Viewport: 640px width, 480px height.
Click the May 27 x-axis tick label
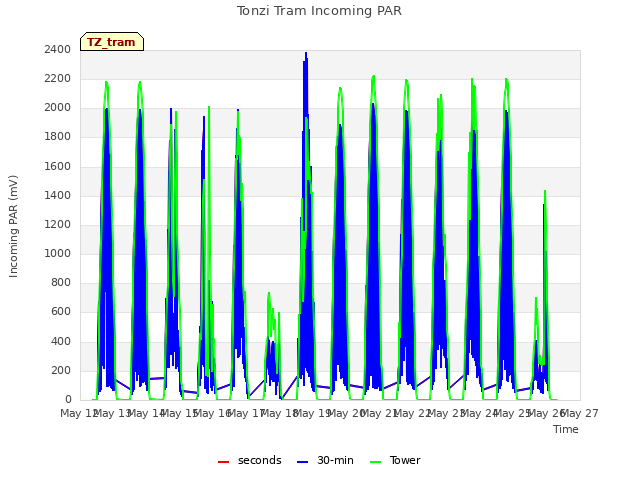pyautogui.click(x=580, y=413)
